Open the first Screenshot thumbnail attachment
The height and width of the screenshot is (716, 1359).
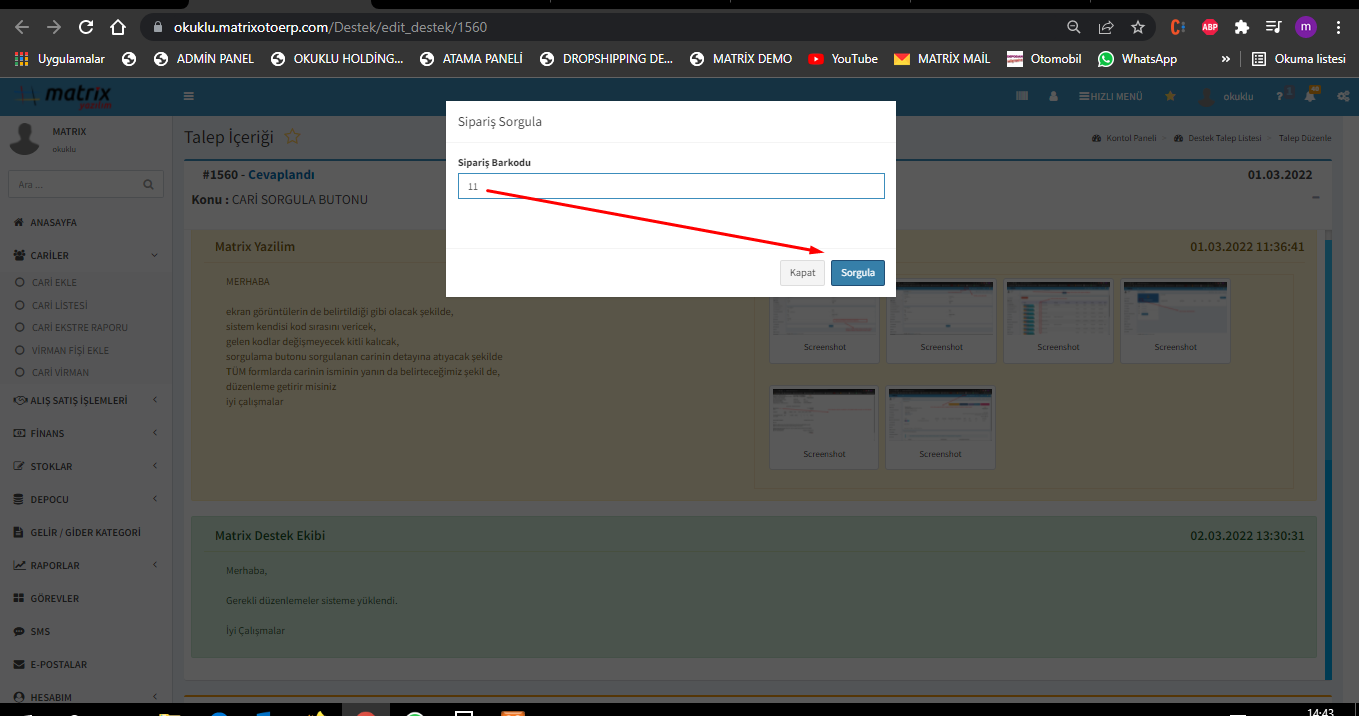coord(824,320)
